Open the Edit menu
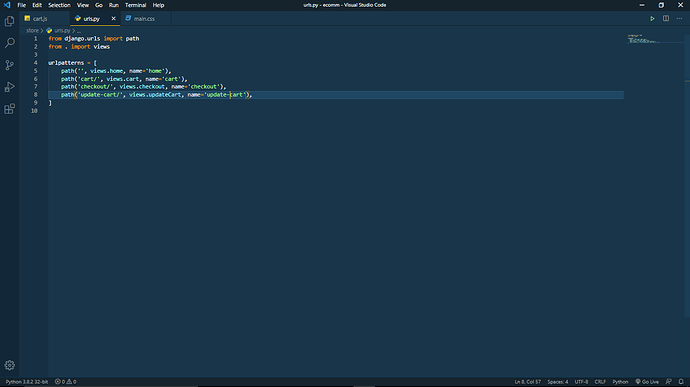The image size is (690, 387). 37,5
